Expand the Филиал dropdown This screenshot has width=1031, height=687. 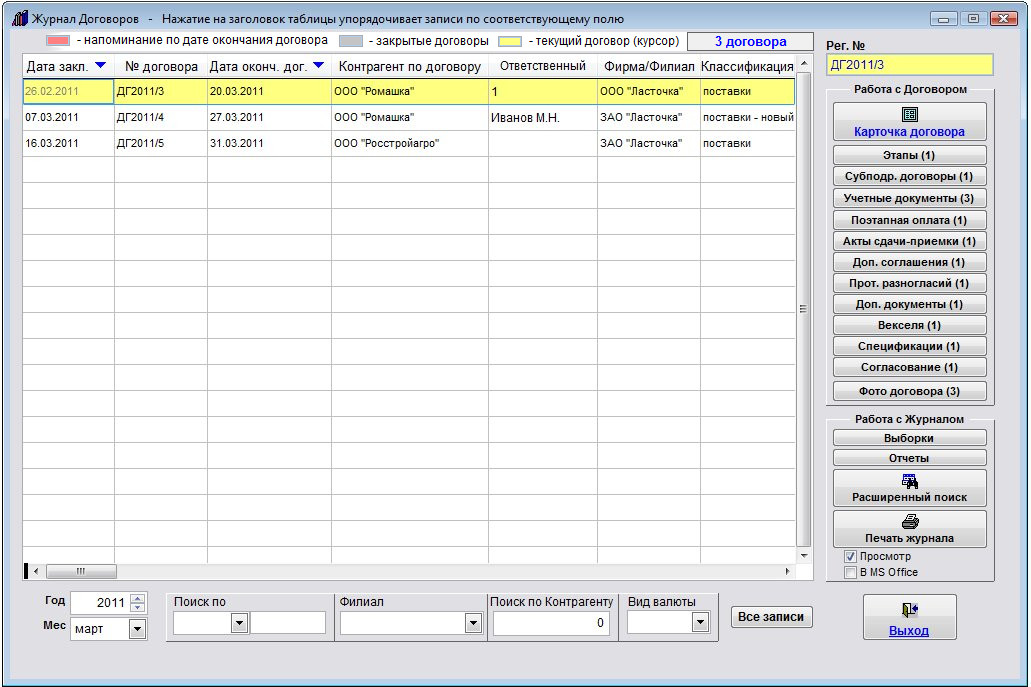click(x=473, y=623)
